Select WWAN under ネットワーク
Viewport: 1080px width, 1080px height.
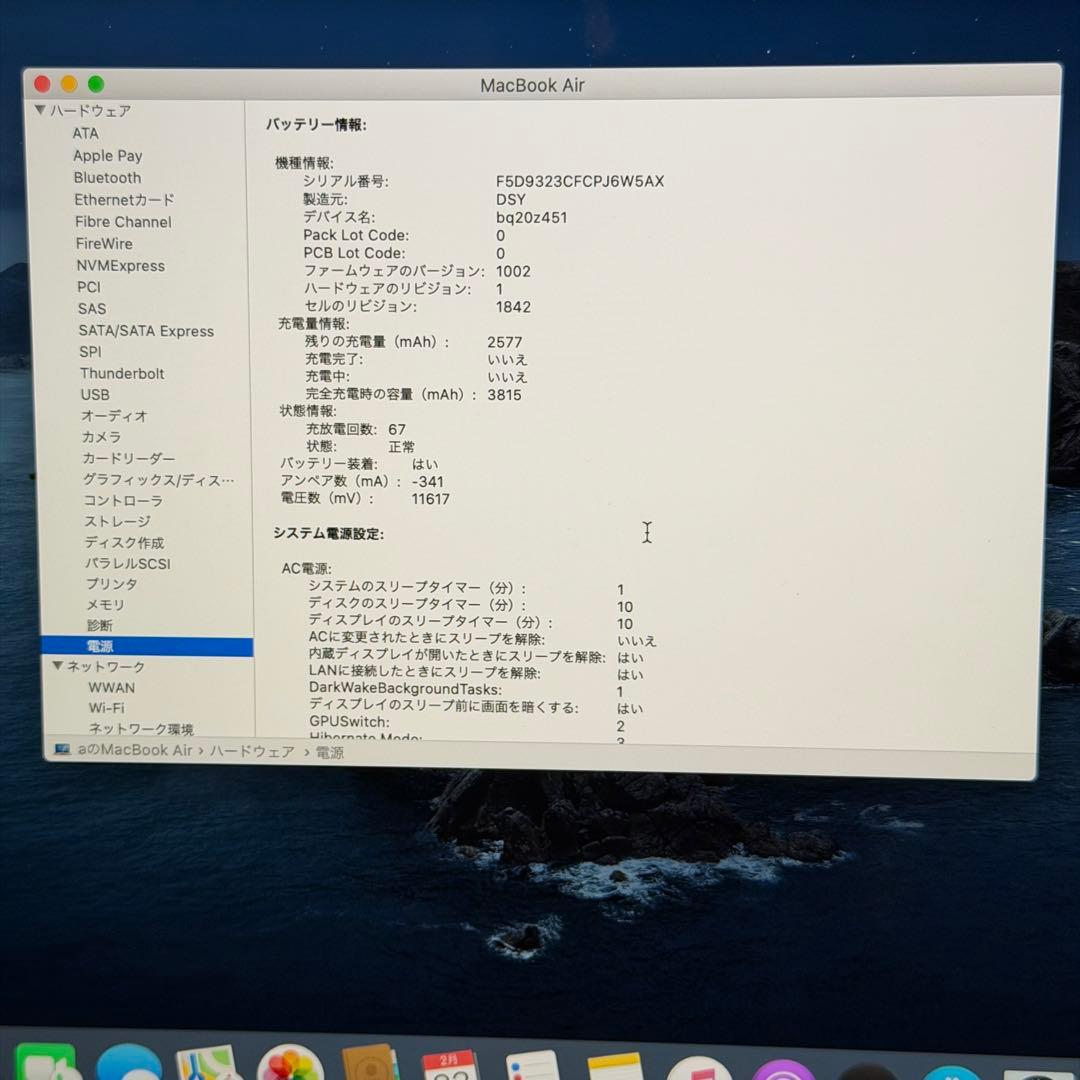[x=112, y=687]
